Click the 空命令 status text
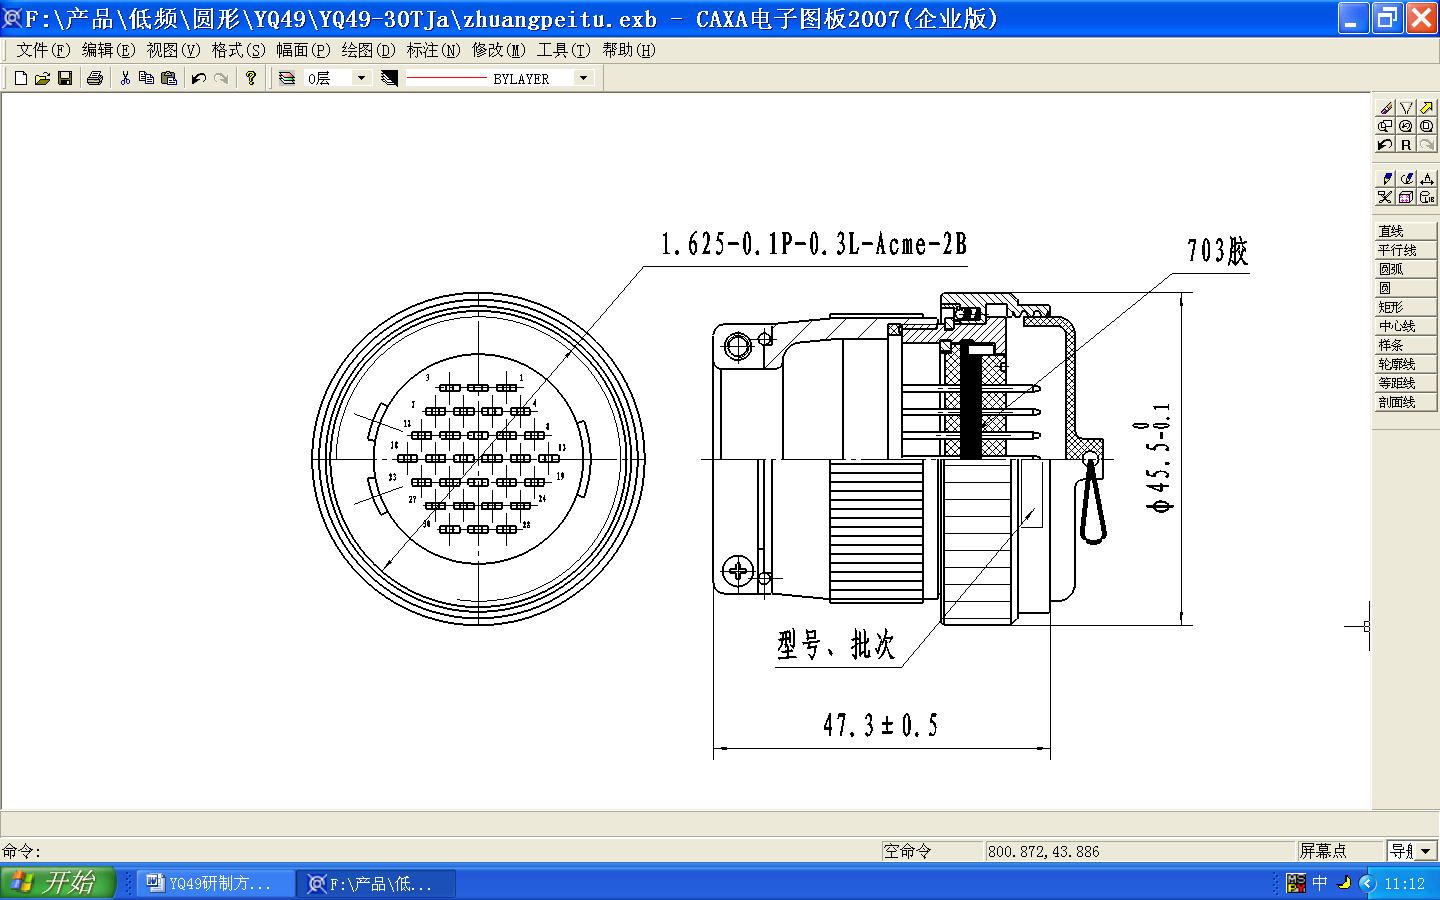The width and height of the screenshot is (1440, 900). [908, 851]
